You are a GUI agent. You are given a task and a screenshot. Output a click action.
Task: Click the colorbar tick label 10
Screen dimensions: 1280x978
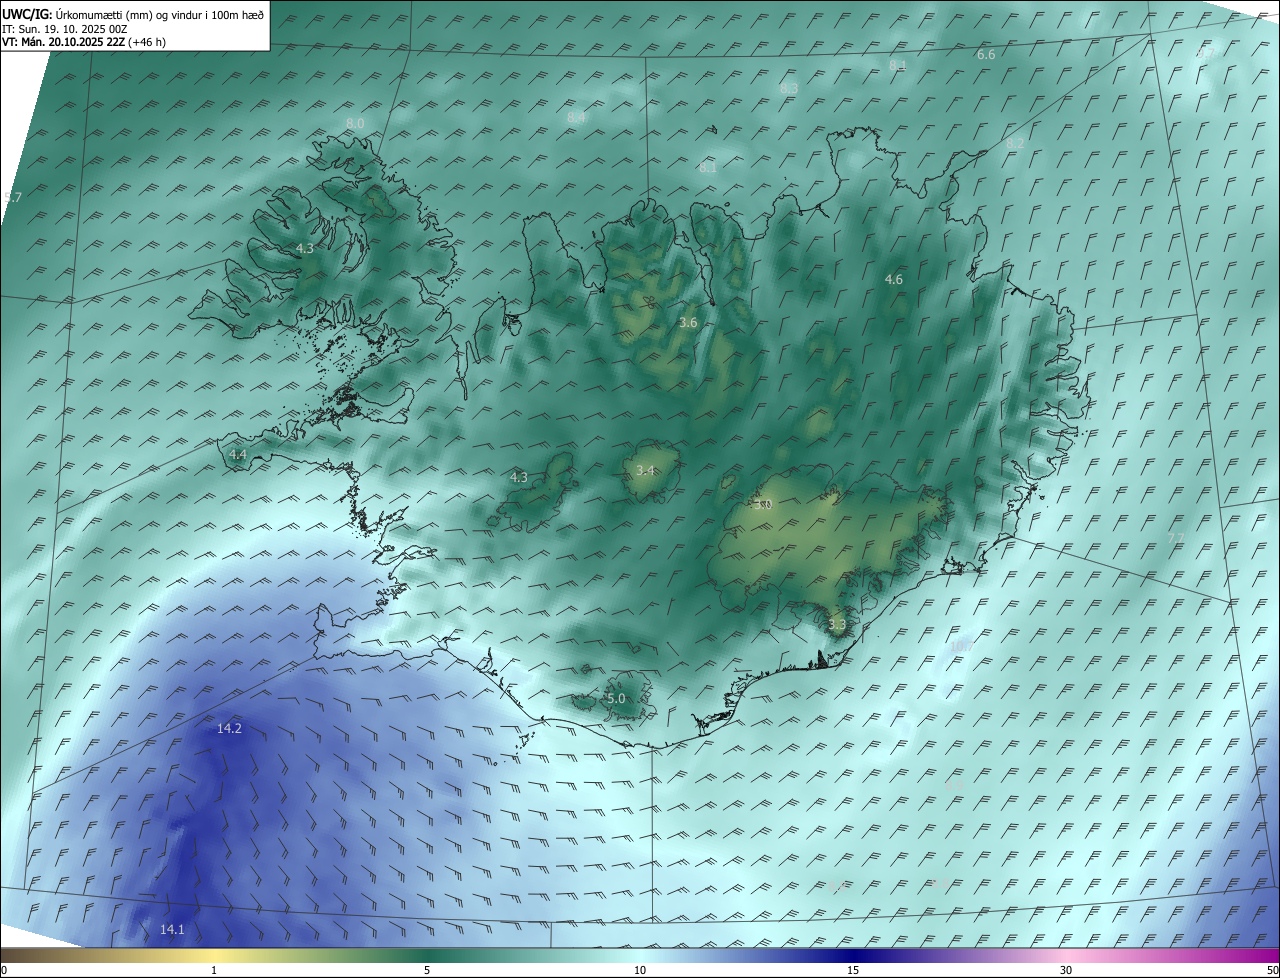click(640, 970)
